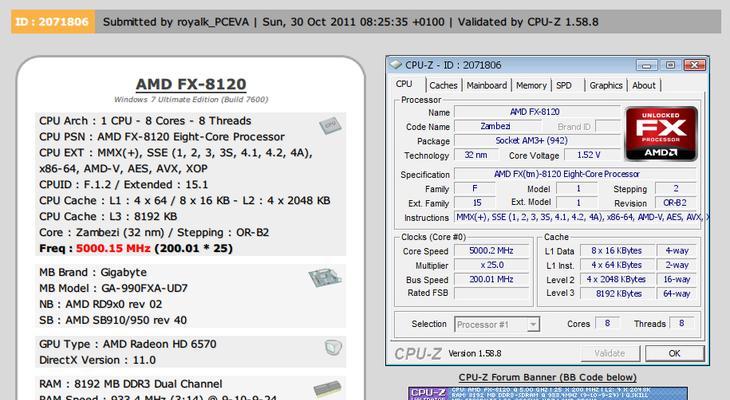Image resolution: width=730 pixels, height=400 pixels.
Task: Switch to the CPU tab
Action: click(404, 84)
